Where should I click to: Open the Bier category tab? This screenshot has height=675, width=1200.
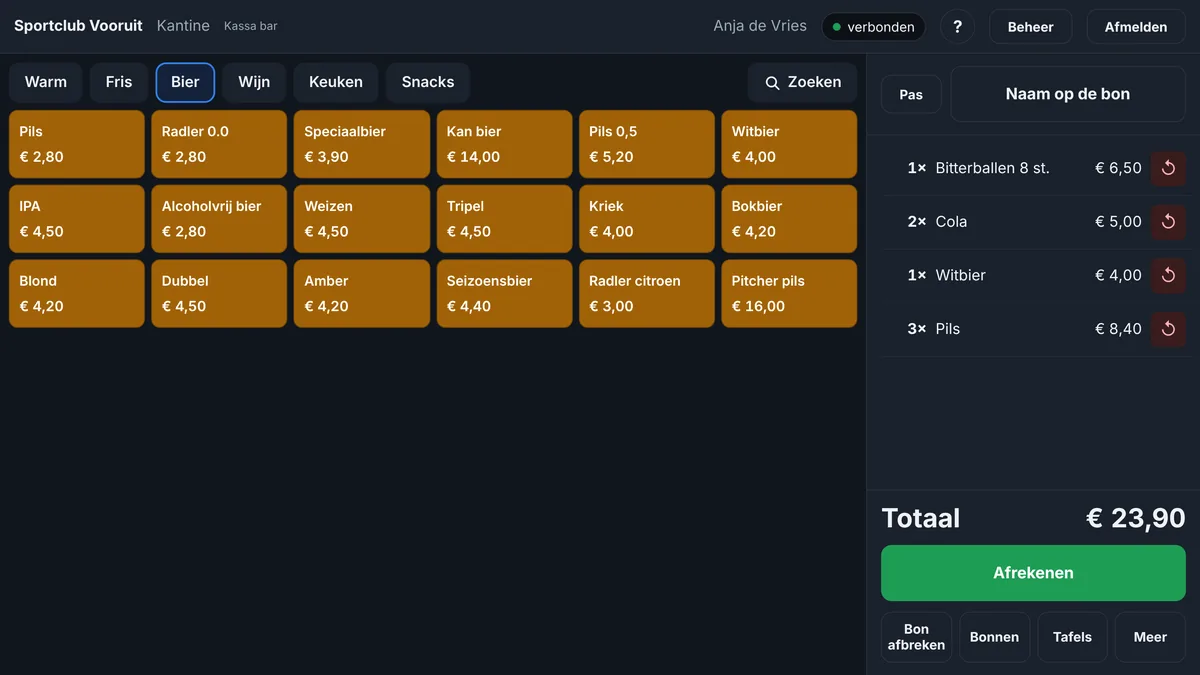(185, 82)
